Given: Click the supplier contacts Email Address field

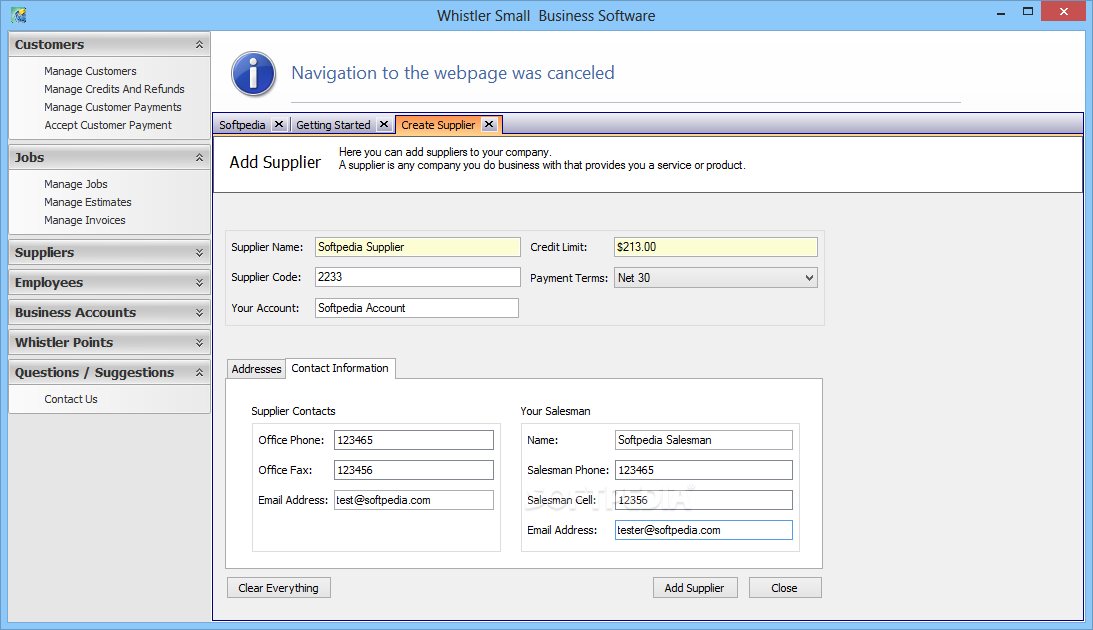Looking at the screenshot, I should [x=414, y=500].
